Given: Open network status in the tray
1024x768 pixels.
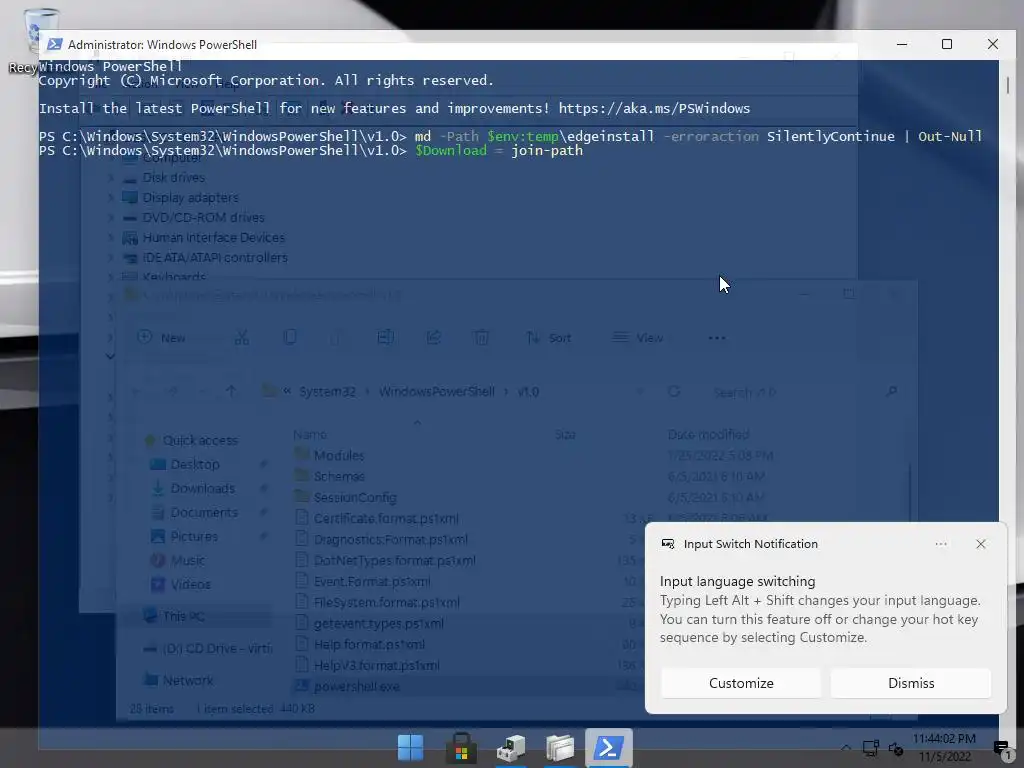Looking at the screenshot, I should pos(871,748).
